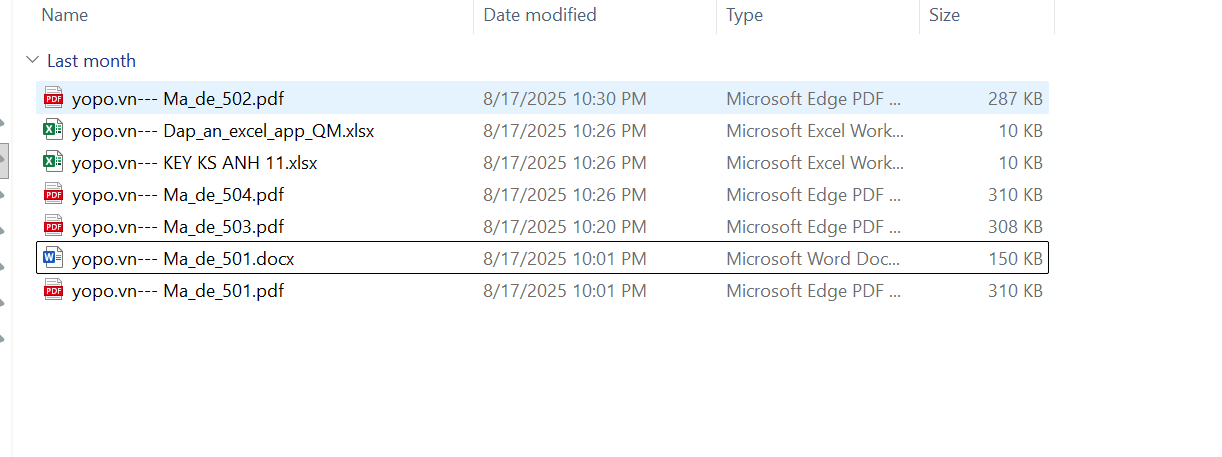This screenshot has width=1222, height=457.
Task: Select the Last month group label
Action: point(91,61)
